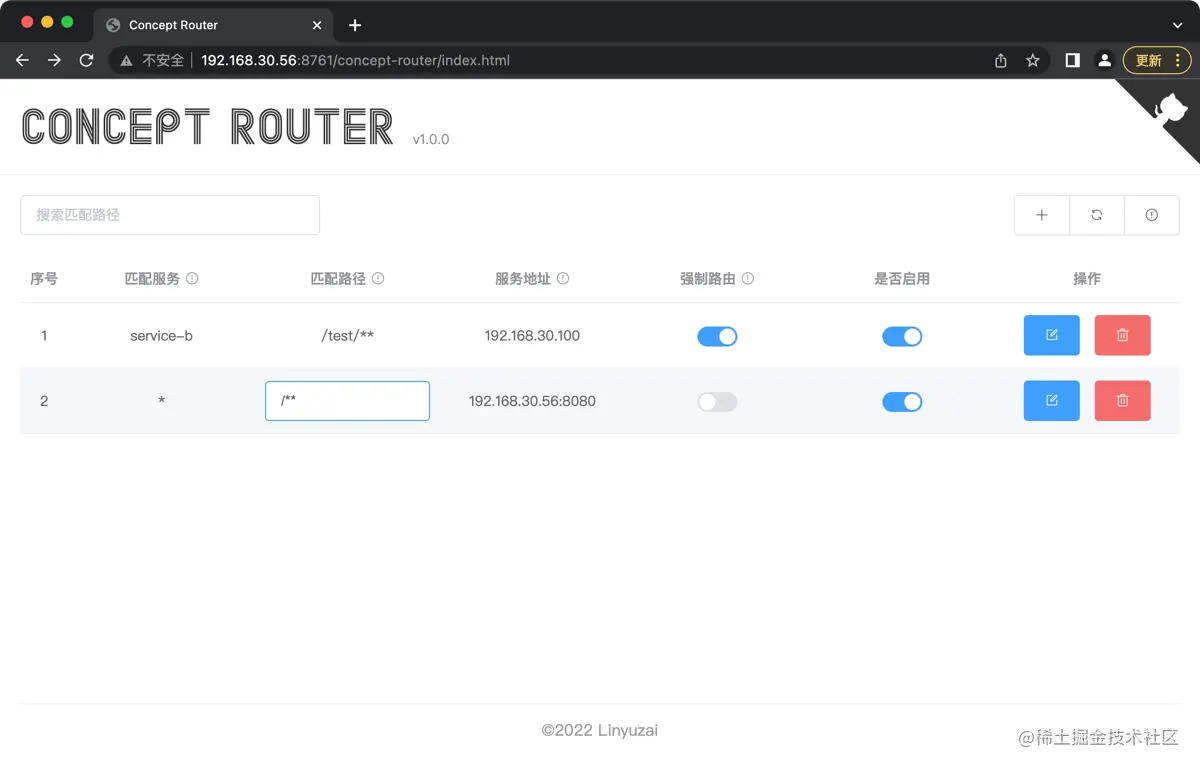Open the browser profile avatar
The width and height of the screenshot is (1200, 769).
coord(1104,60)
